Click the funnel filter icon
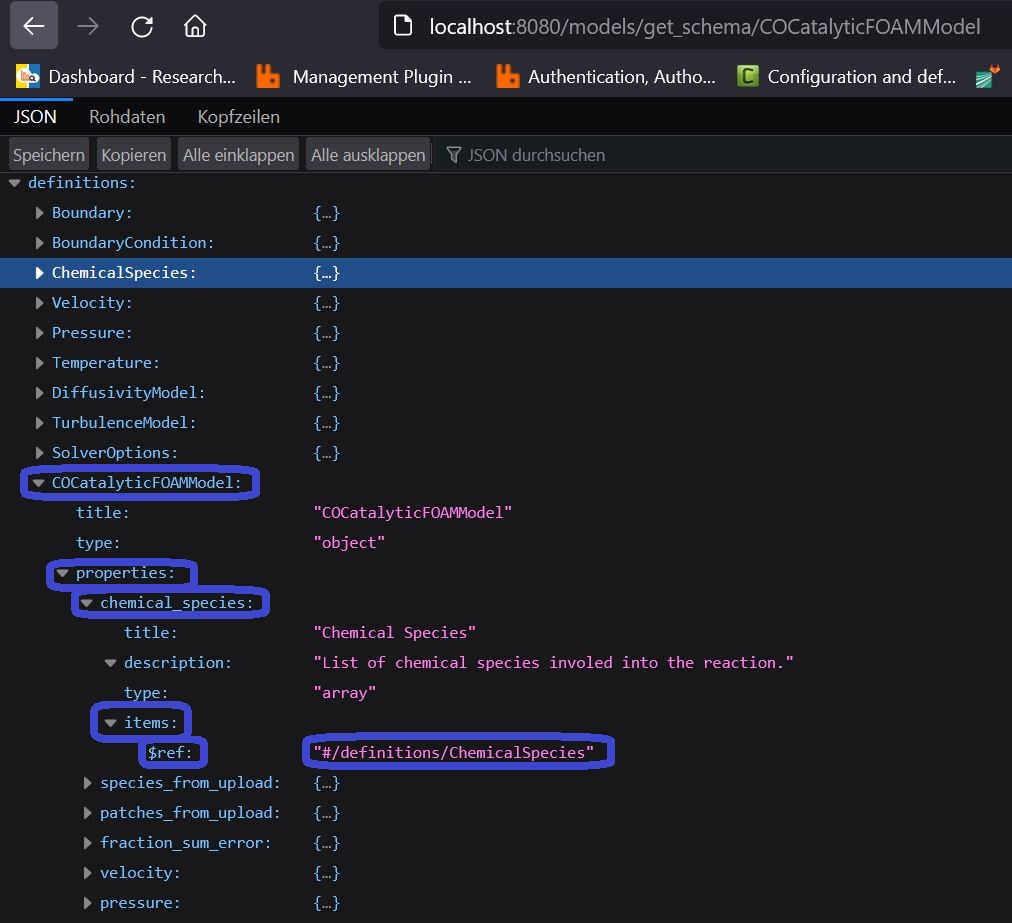The width and height of the screenshot is (1012, 923). 454,155
